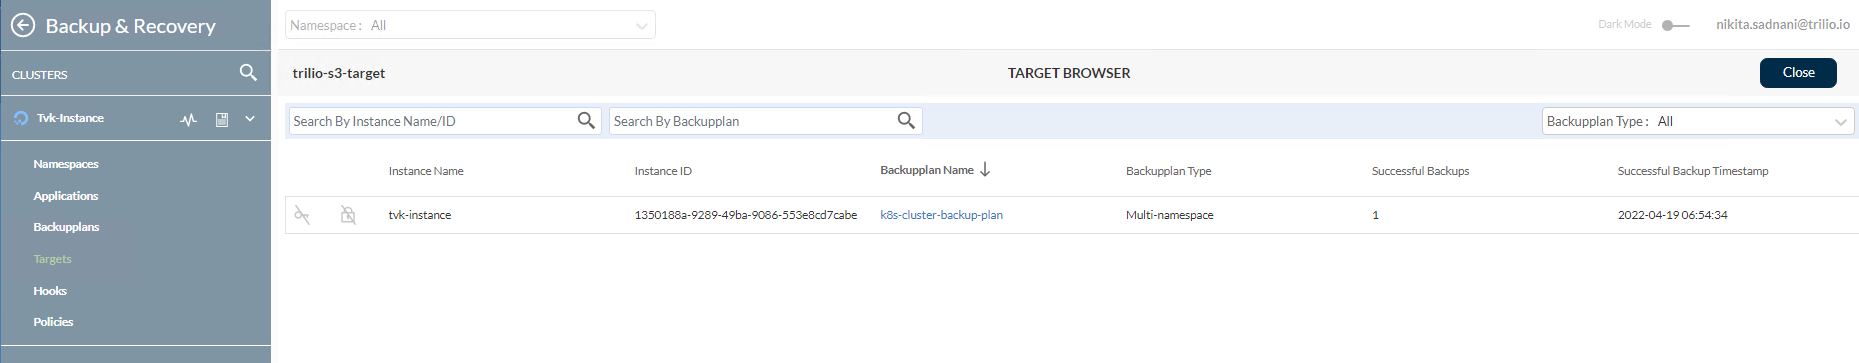The image size is (1859, 363).
Task: Toggle the Dark Mode switch
Action: point(1675,25)
